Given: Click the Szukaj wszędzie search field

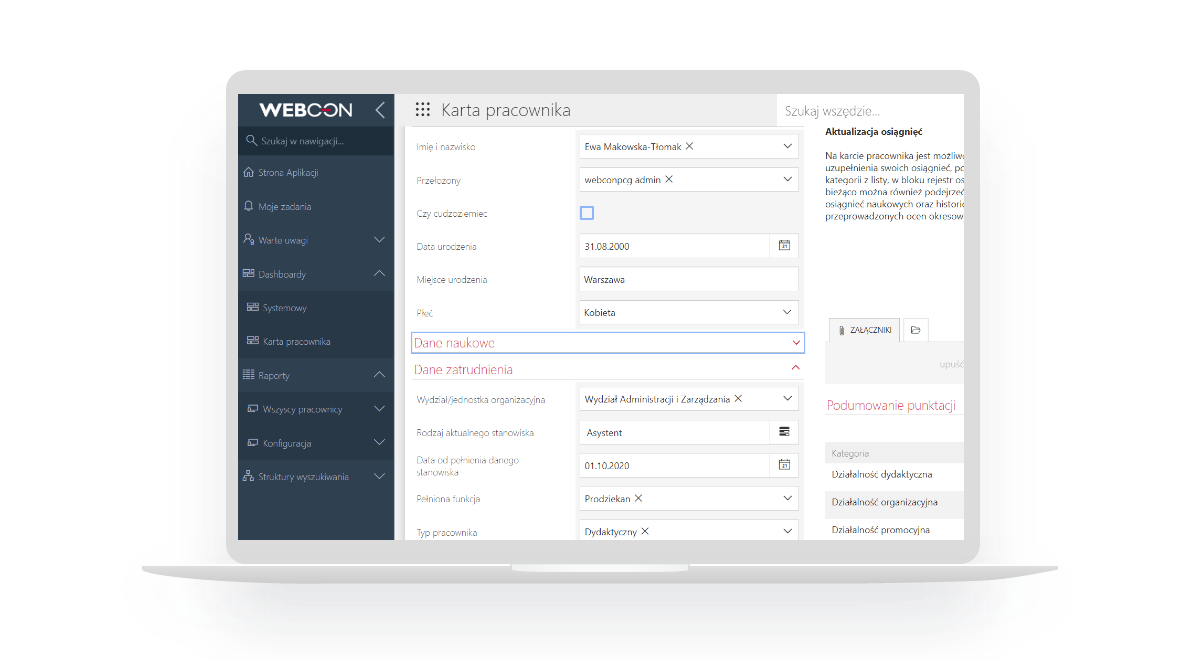Looking at the screenshot, I should coord(868,111).
